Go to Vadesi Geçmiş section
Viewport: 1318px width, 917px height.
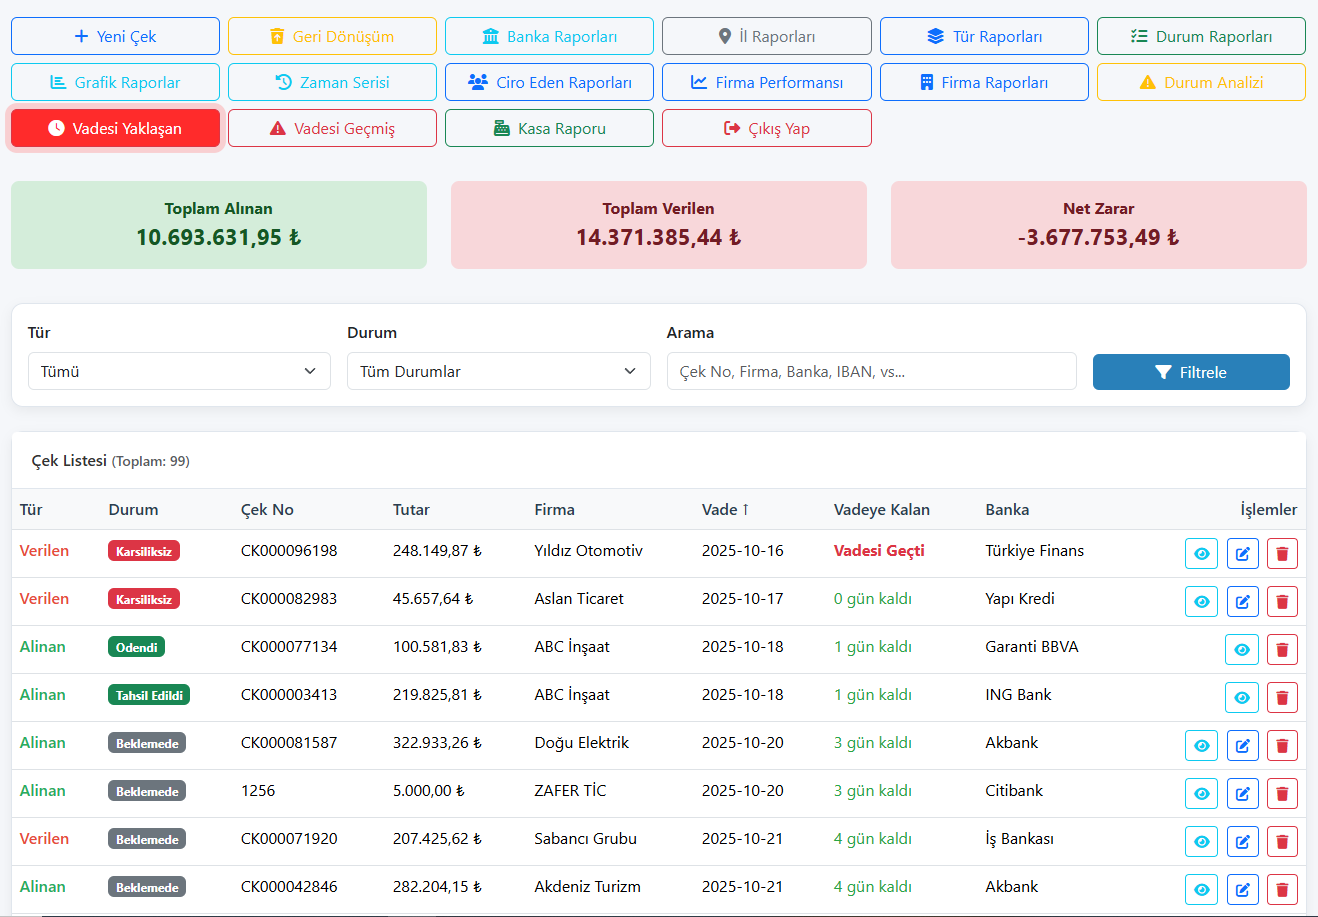click(332, 128)
